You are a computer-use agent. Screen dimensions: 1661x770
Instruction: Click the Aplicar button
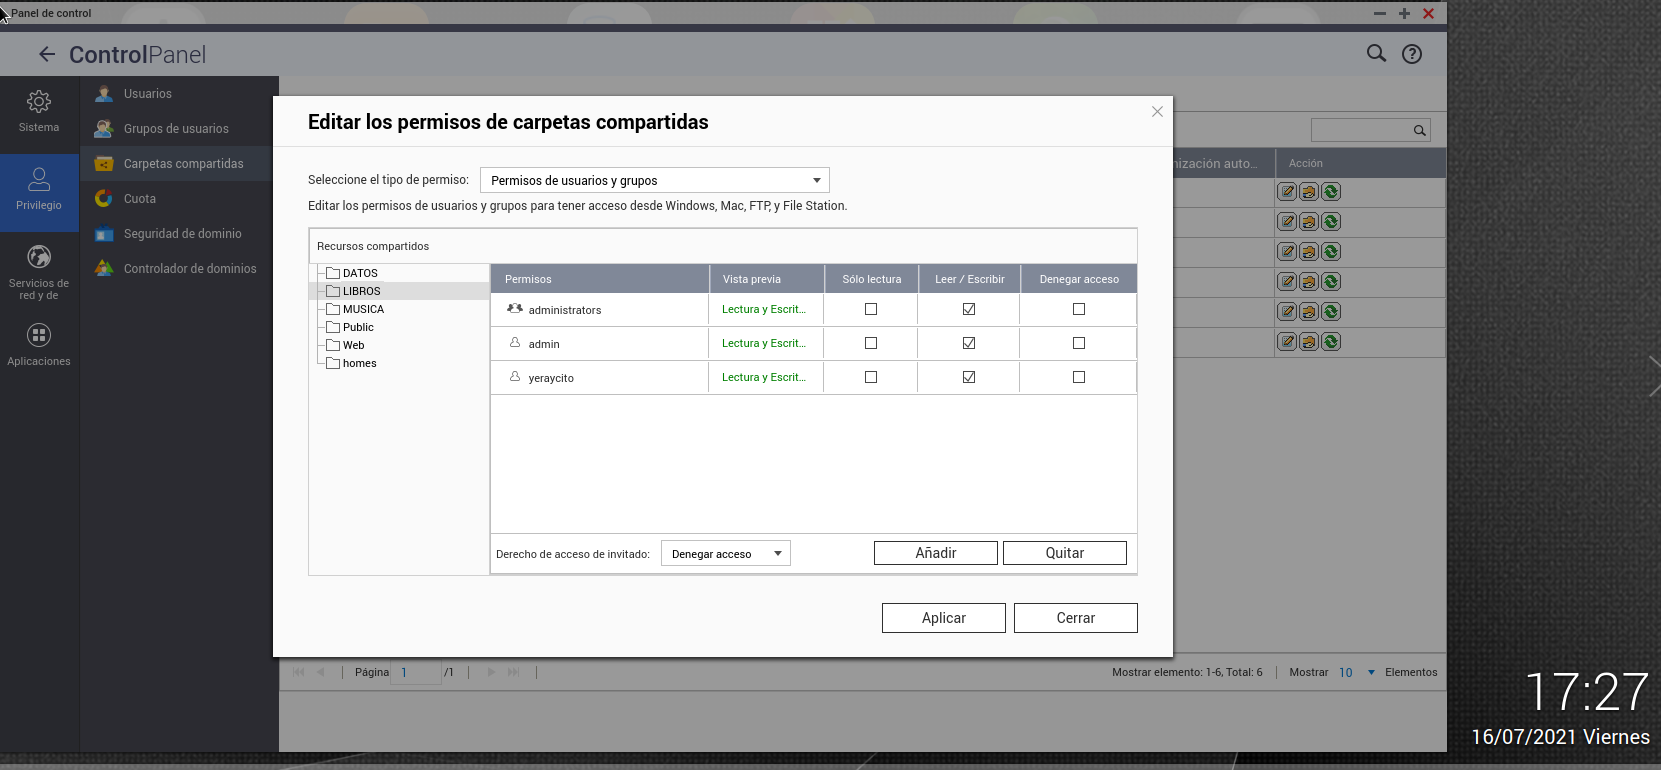943,618
